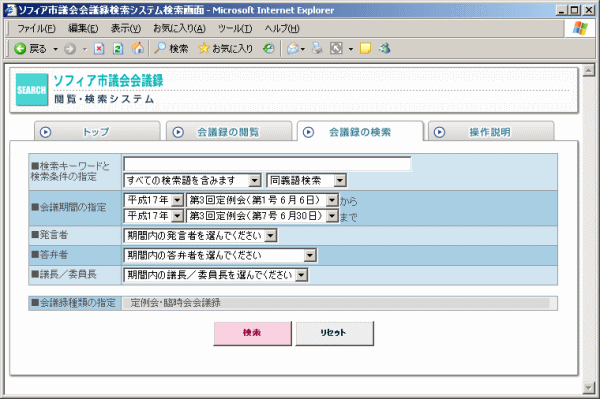Screen dimensions: 600x399
Task: Expand 期間内の議長/委員長 dropdown
Action: click(x=302, y=275)
